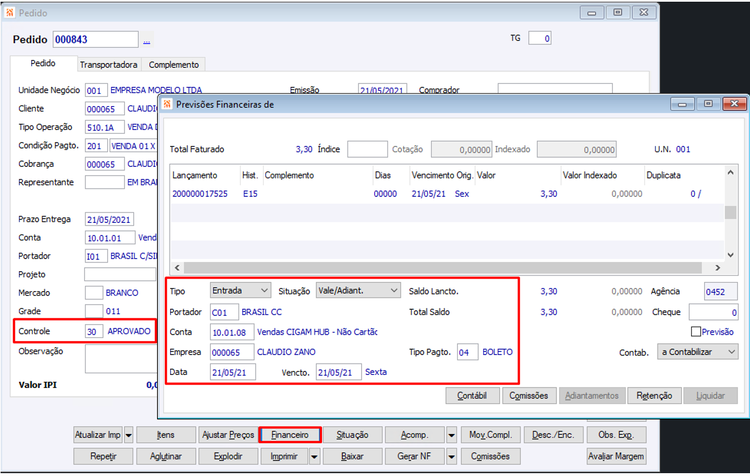Click the Agência input field
The width and height of the screenshot is (750, 476).
click(x=721, y=291)
